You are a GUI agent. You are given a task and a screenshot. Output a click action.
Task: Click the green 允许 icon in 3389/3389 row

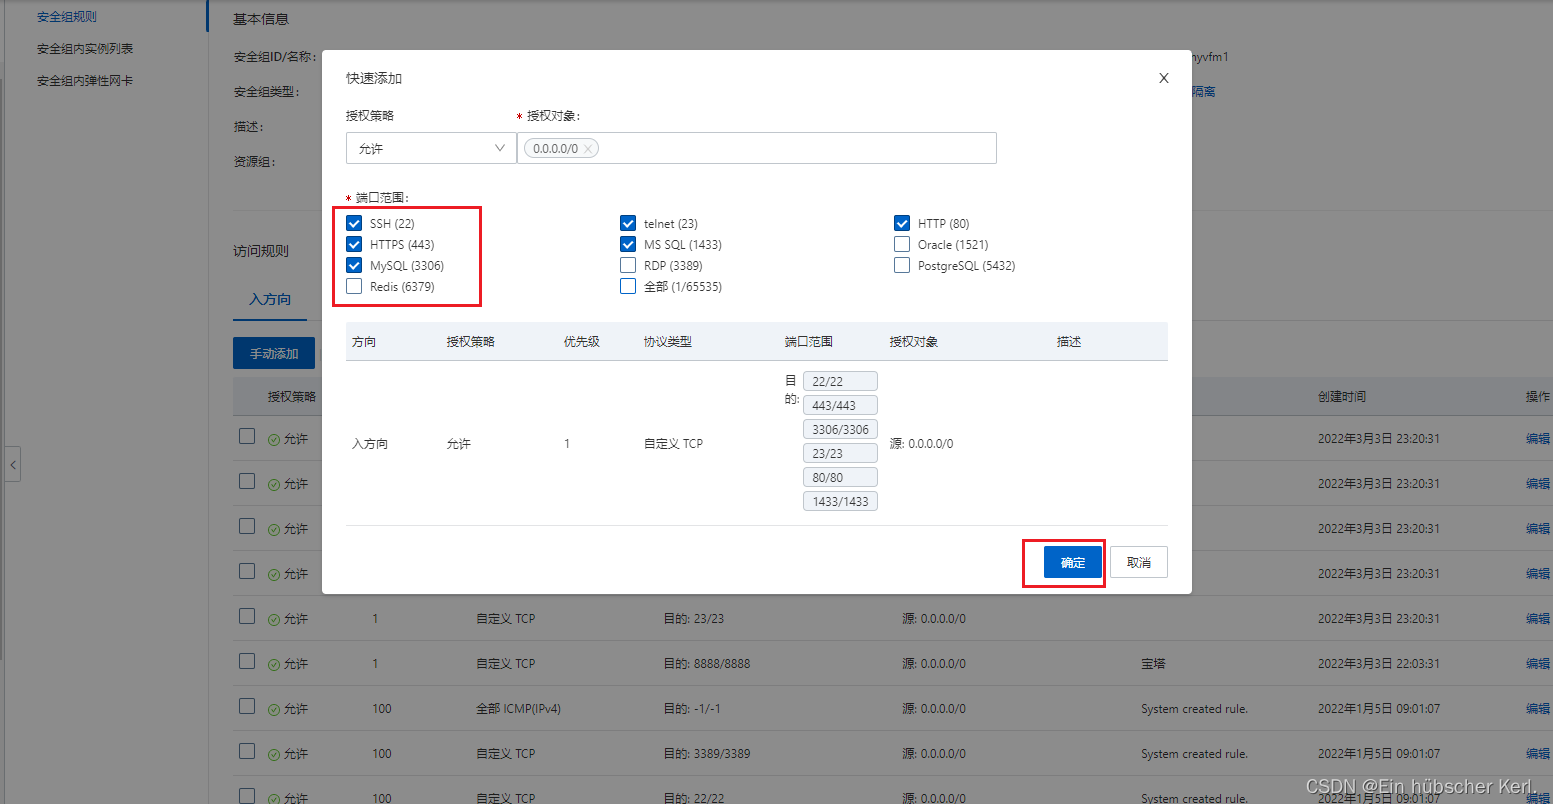pos(274,754)
